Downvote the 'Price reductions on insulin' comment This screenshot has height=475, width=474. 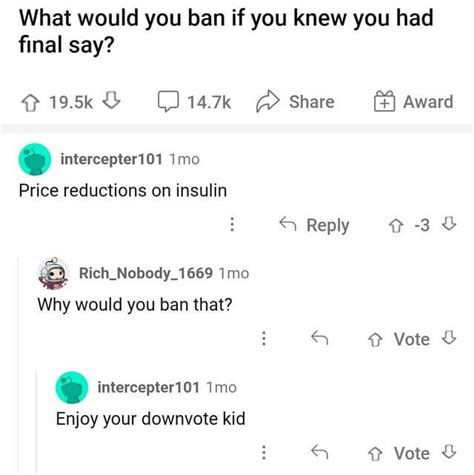[x=449, y=224]
